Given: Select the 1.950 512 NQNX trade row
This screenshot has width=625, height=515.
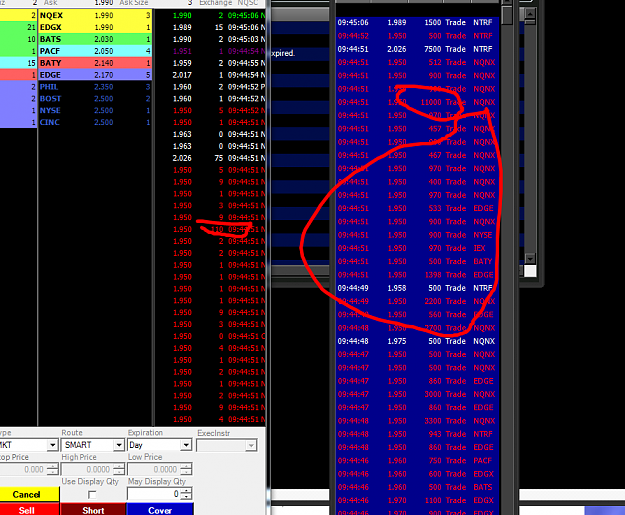Looking at the screenshot, I should [x=418, y=62].
